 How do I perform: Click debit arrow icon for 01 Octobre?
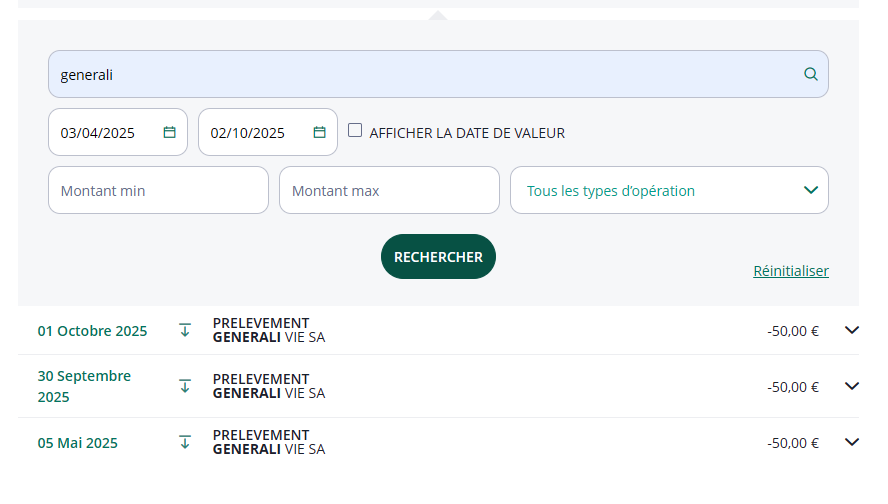tap(185, 330)
